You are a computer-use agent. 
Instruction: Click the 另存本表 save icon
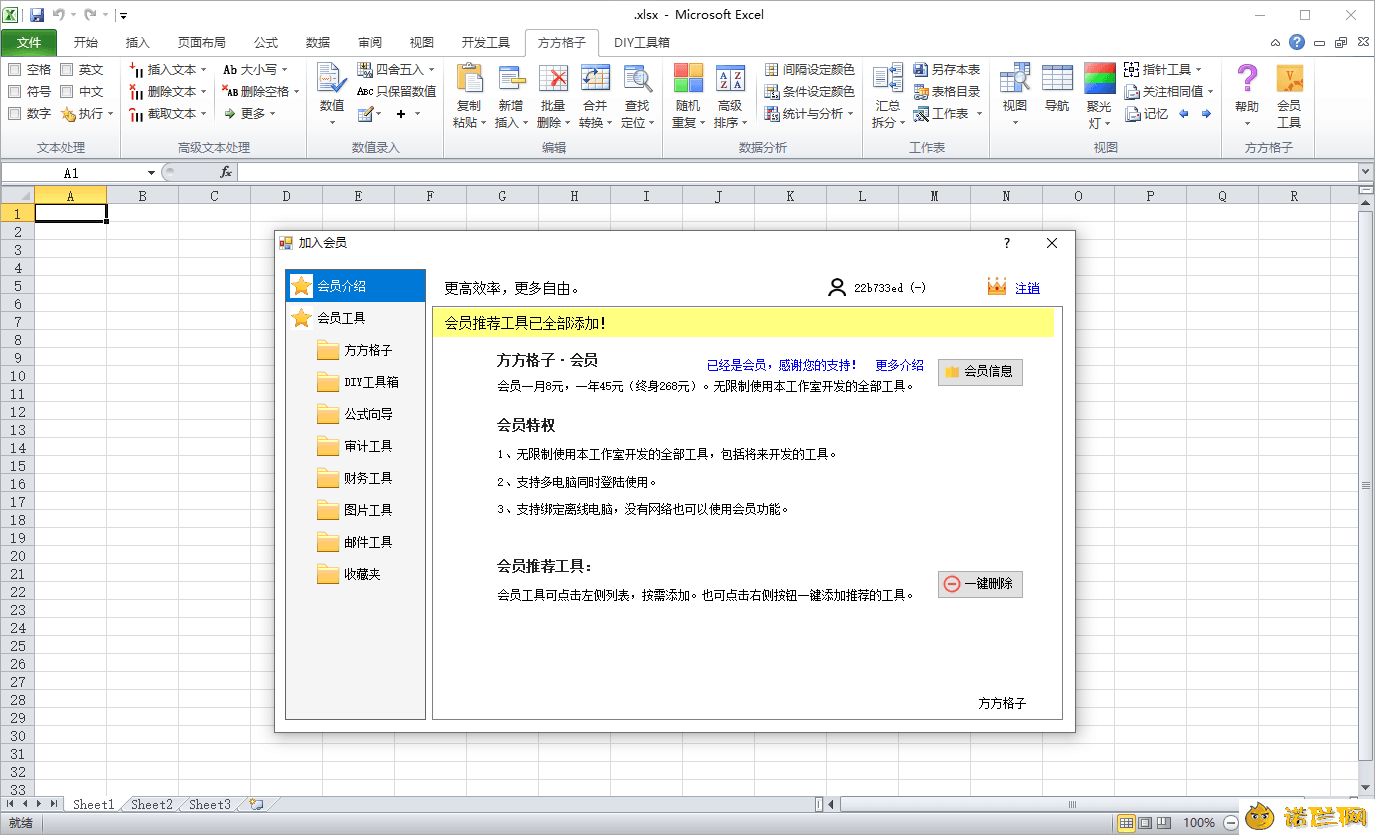920,69
